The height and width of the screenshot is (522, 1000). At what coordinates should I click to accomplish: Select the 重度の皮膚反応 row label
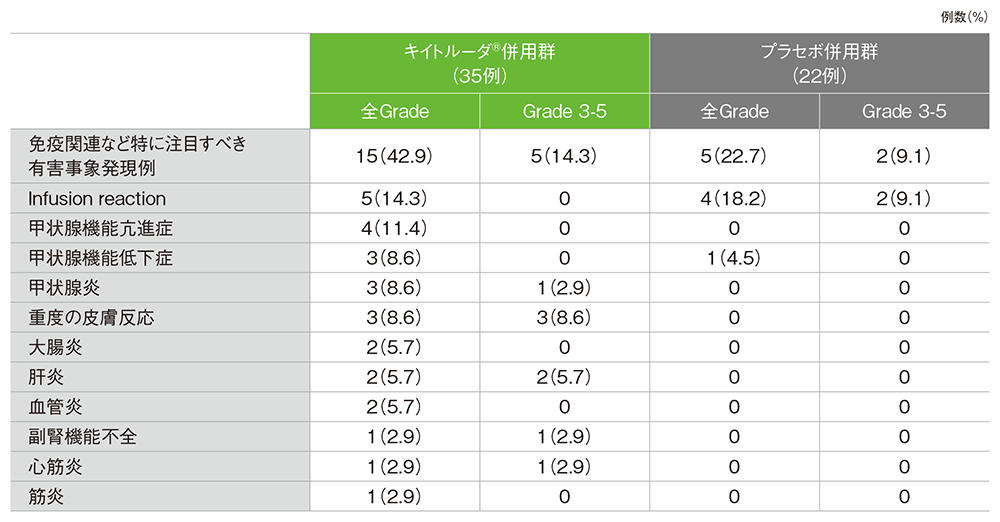click(93, 319)
